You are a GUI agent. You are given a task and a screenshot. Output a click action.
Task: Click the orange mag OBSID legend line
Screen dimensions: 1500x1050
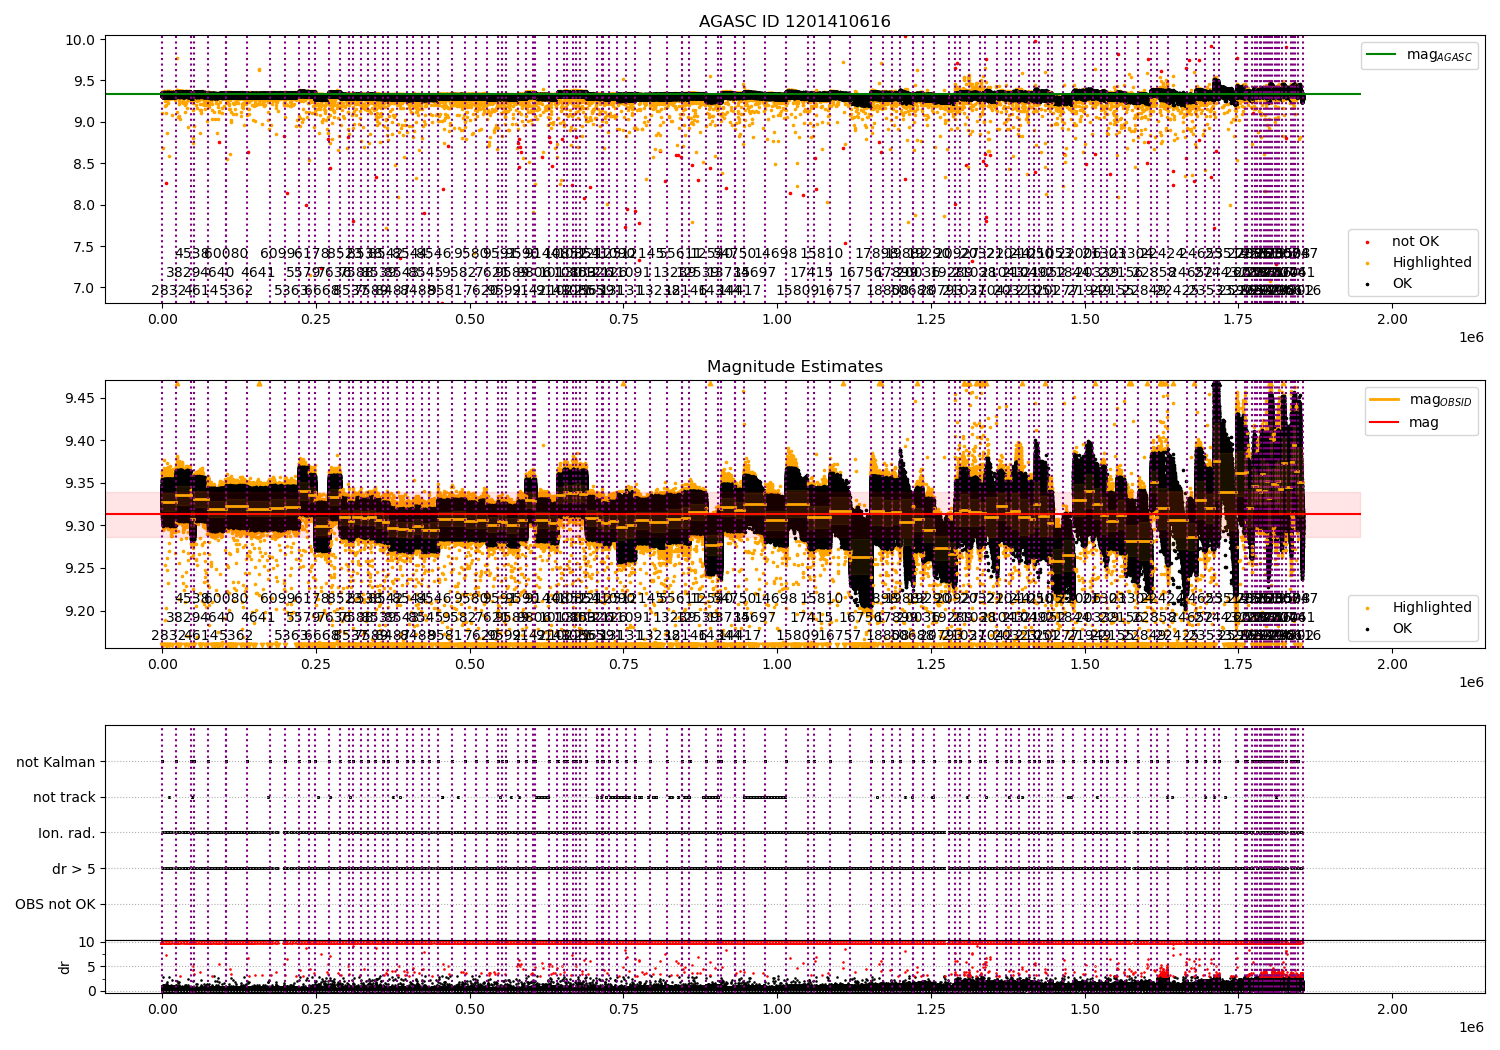point(1386,400)
